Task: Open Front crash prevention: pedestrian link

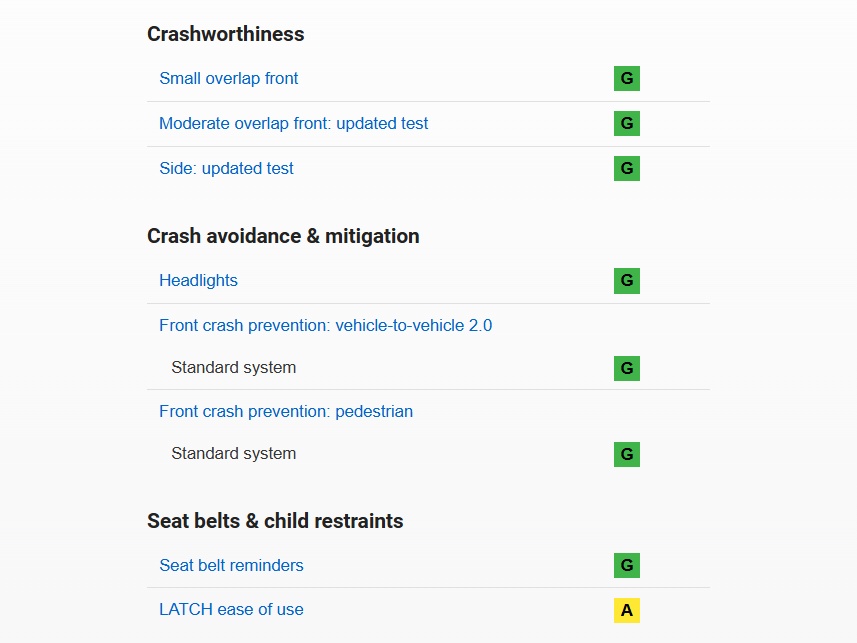Action: pyautogui.click(x=285, y=411)
